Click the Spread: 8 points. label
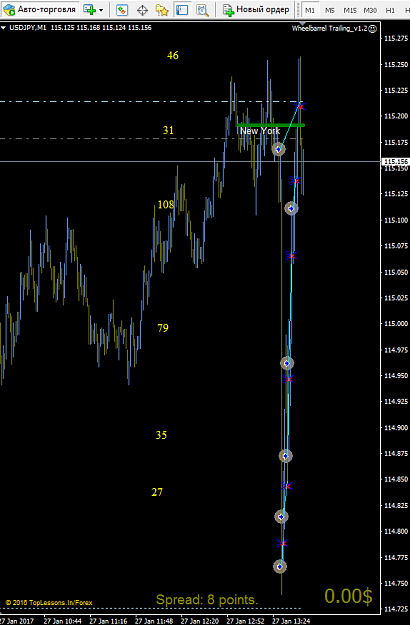Viewport: 410px width, 625px height. tap(207, 599)
